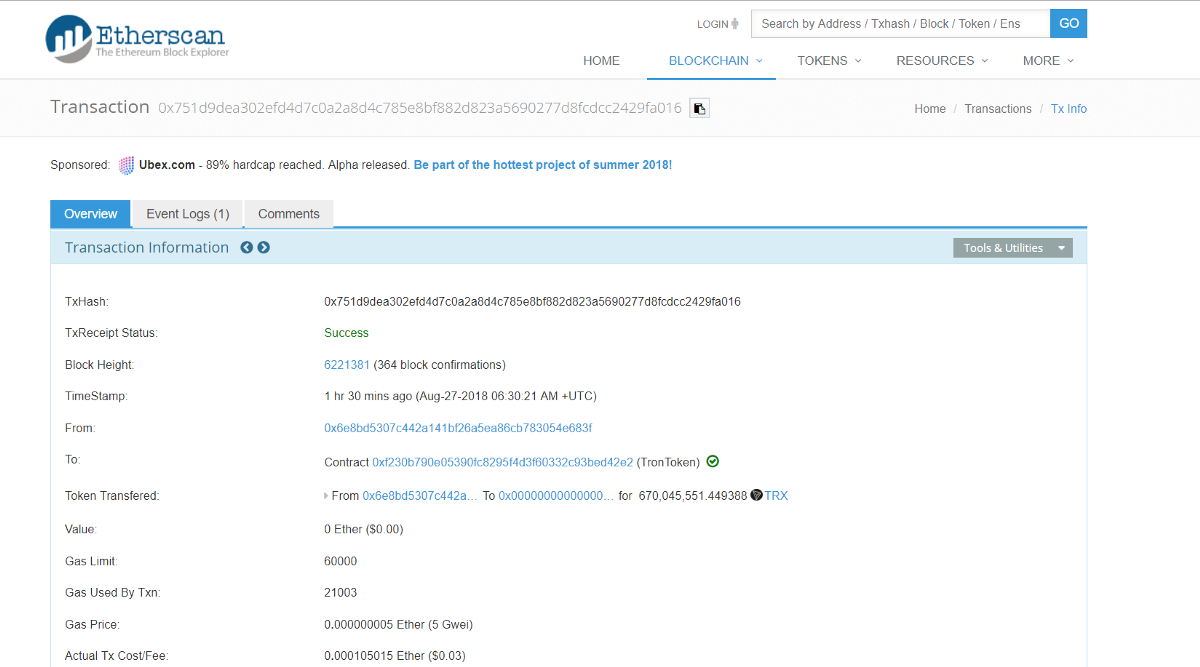Go to the Home nav item
The width and height of the screenshot is (1200, 667).
(601, 61)
